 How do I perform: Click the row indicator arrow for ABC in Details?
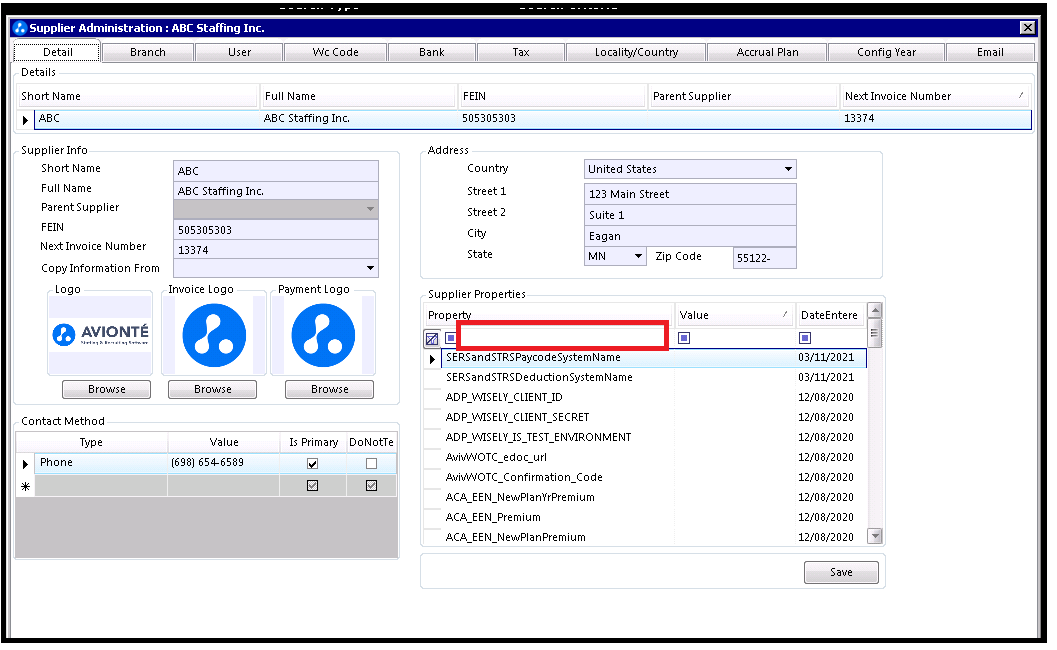coord(25,120)
